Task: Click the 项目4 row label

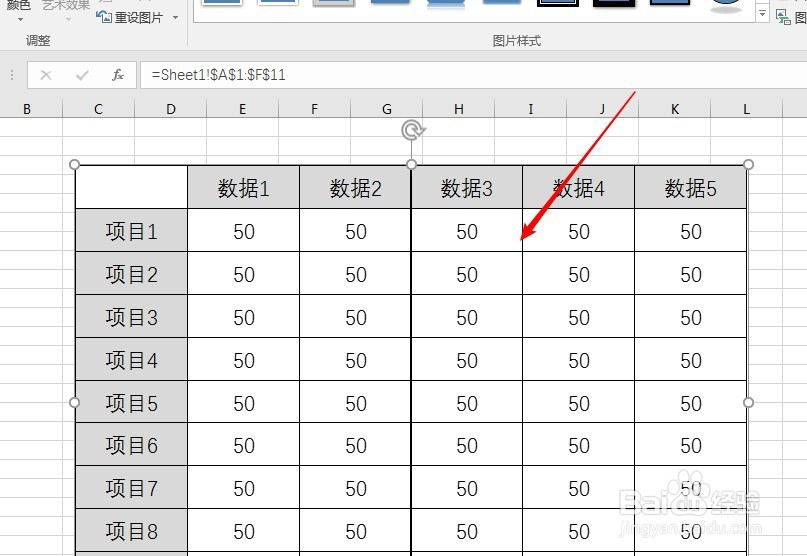Action: (x=131, y=360)
